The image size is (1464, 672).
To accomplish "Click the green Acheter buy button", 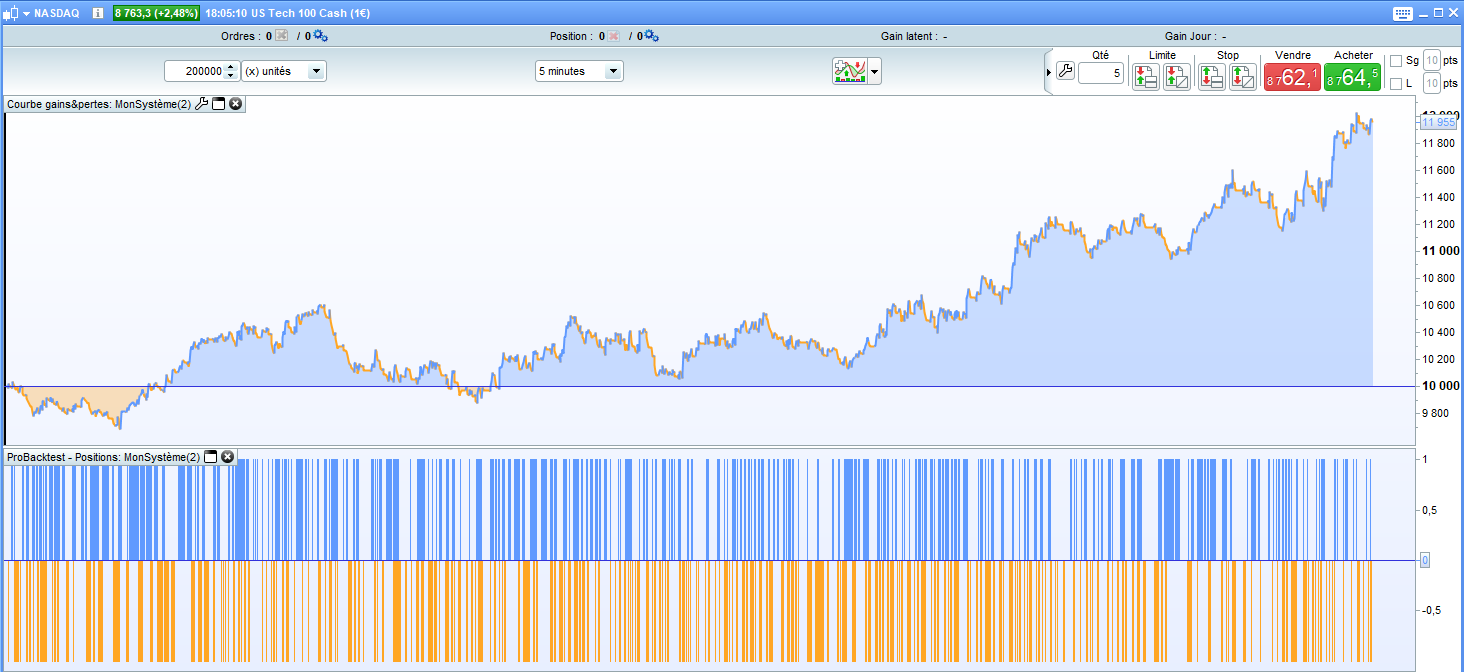I will click(1352, 77).
